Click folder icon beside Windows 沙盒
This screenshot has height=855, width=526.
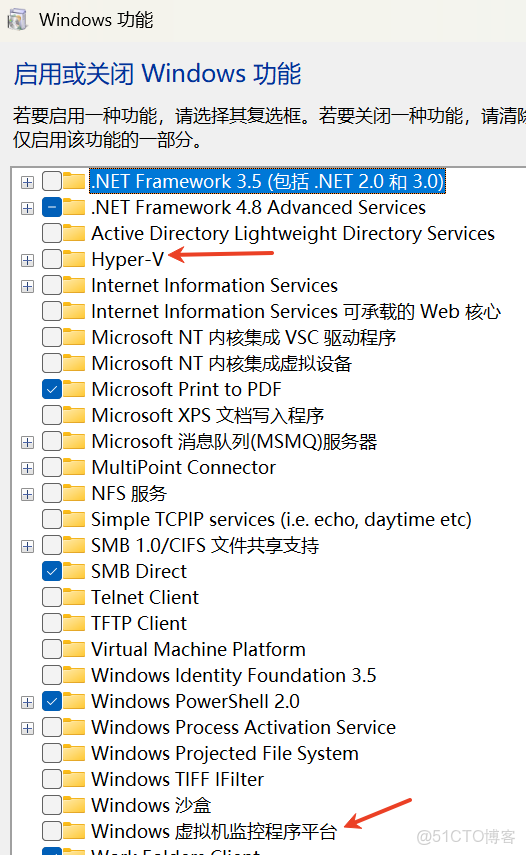click(x=74, y=805)
